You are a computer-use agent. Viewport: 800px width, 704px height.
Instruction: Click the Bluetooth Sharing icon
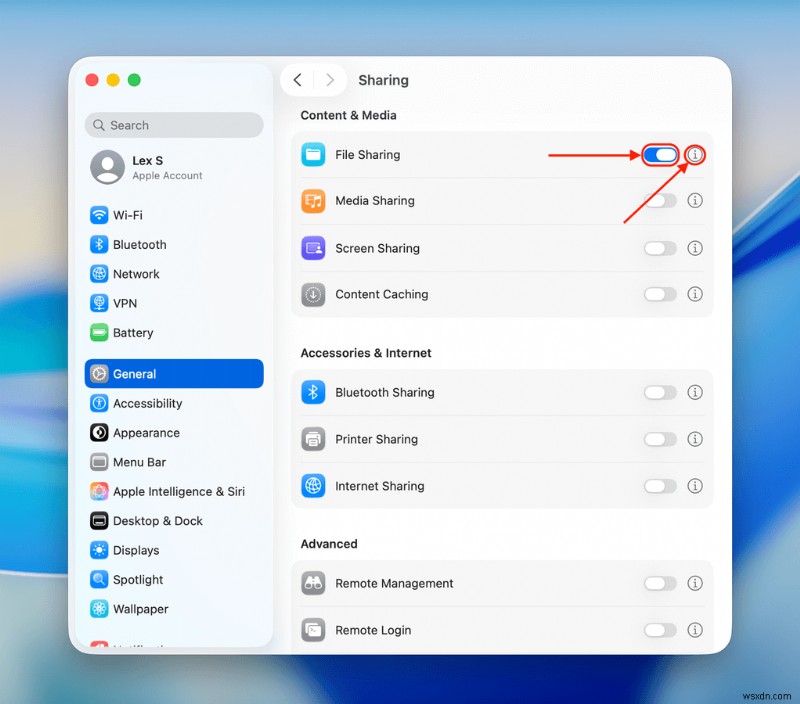[313, 392]
